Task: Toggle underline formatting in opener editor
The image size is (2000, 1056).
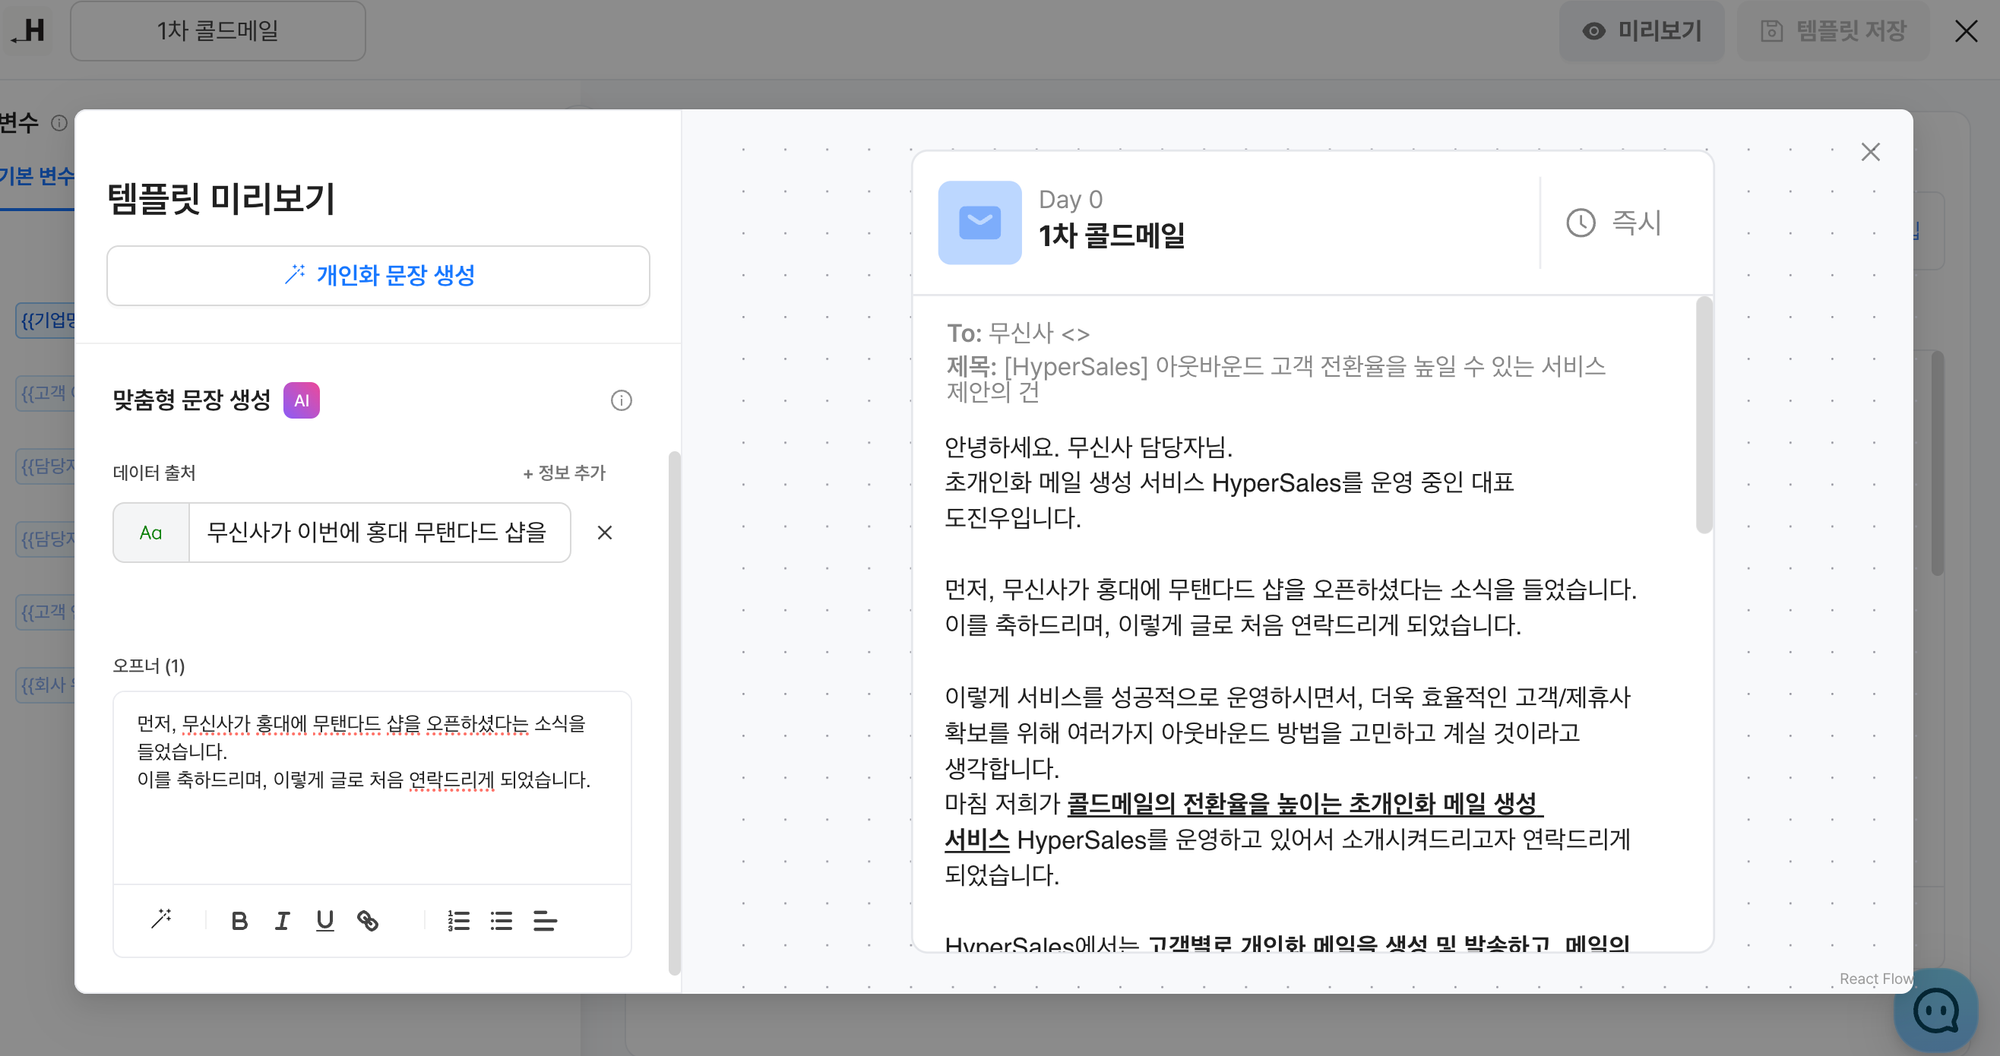Action: tap(325, 921)
